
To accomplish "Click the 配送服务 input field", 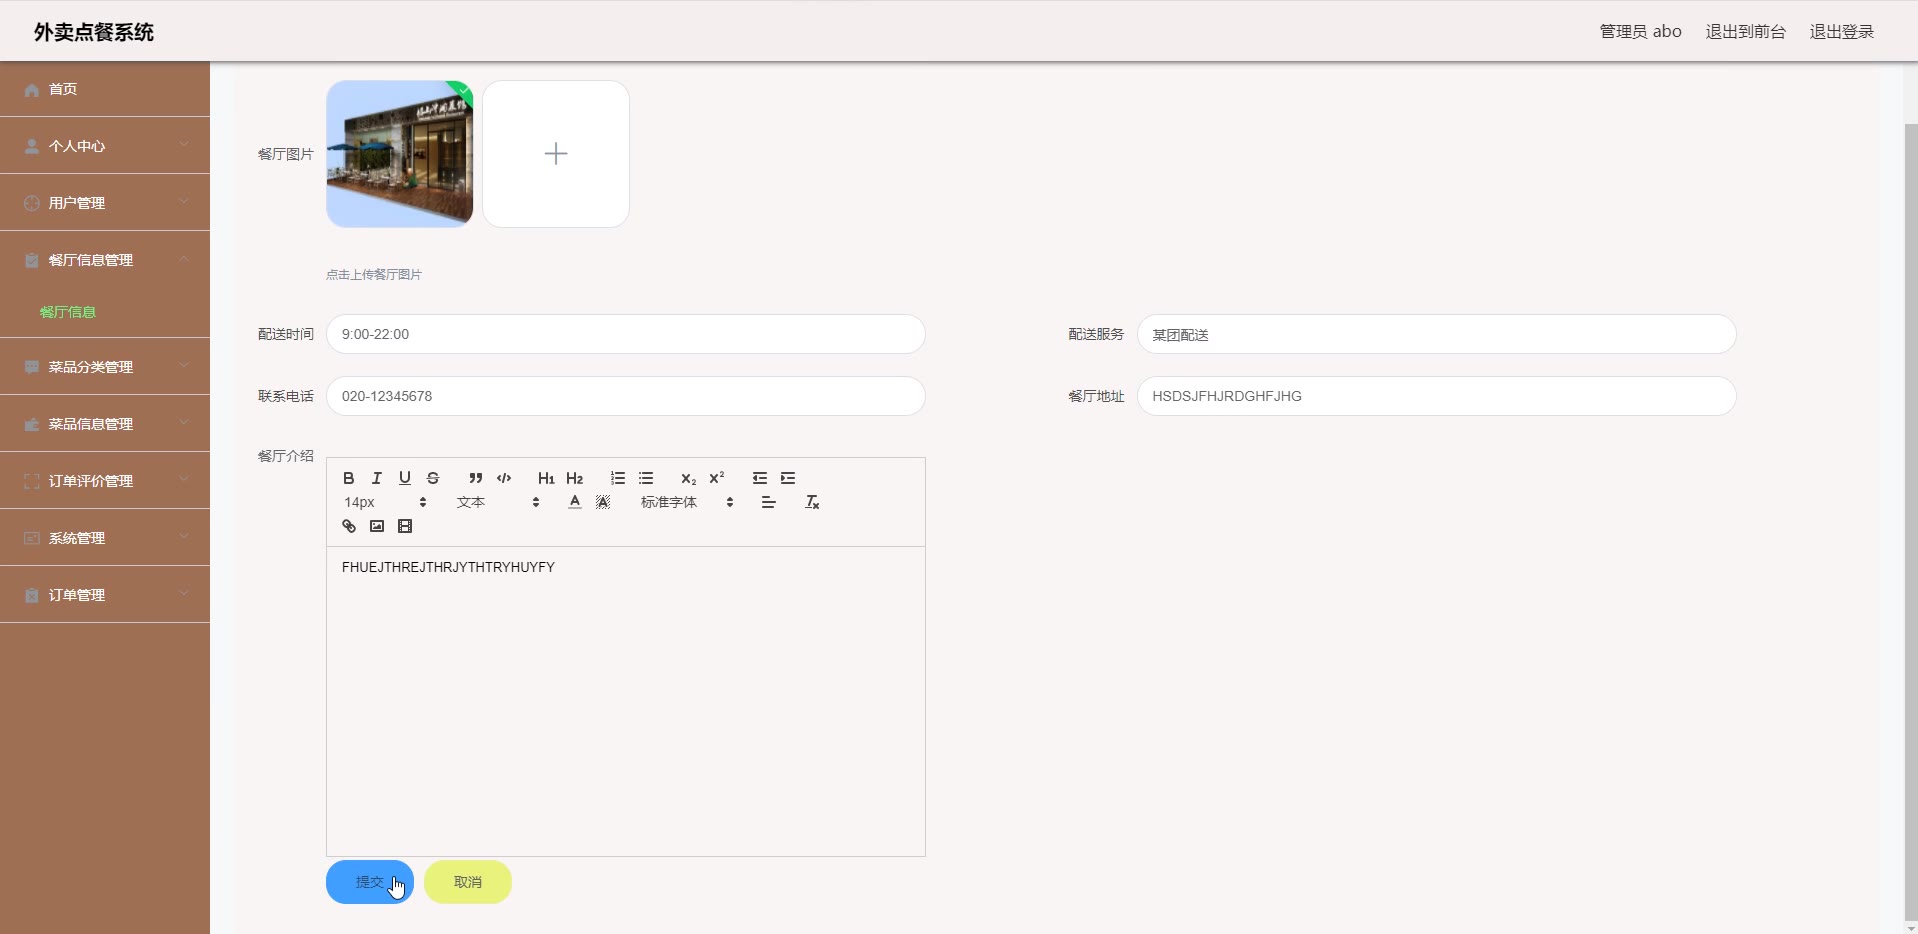I will coord(1436,334).
